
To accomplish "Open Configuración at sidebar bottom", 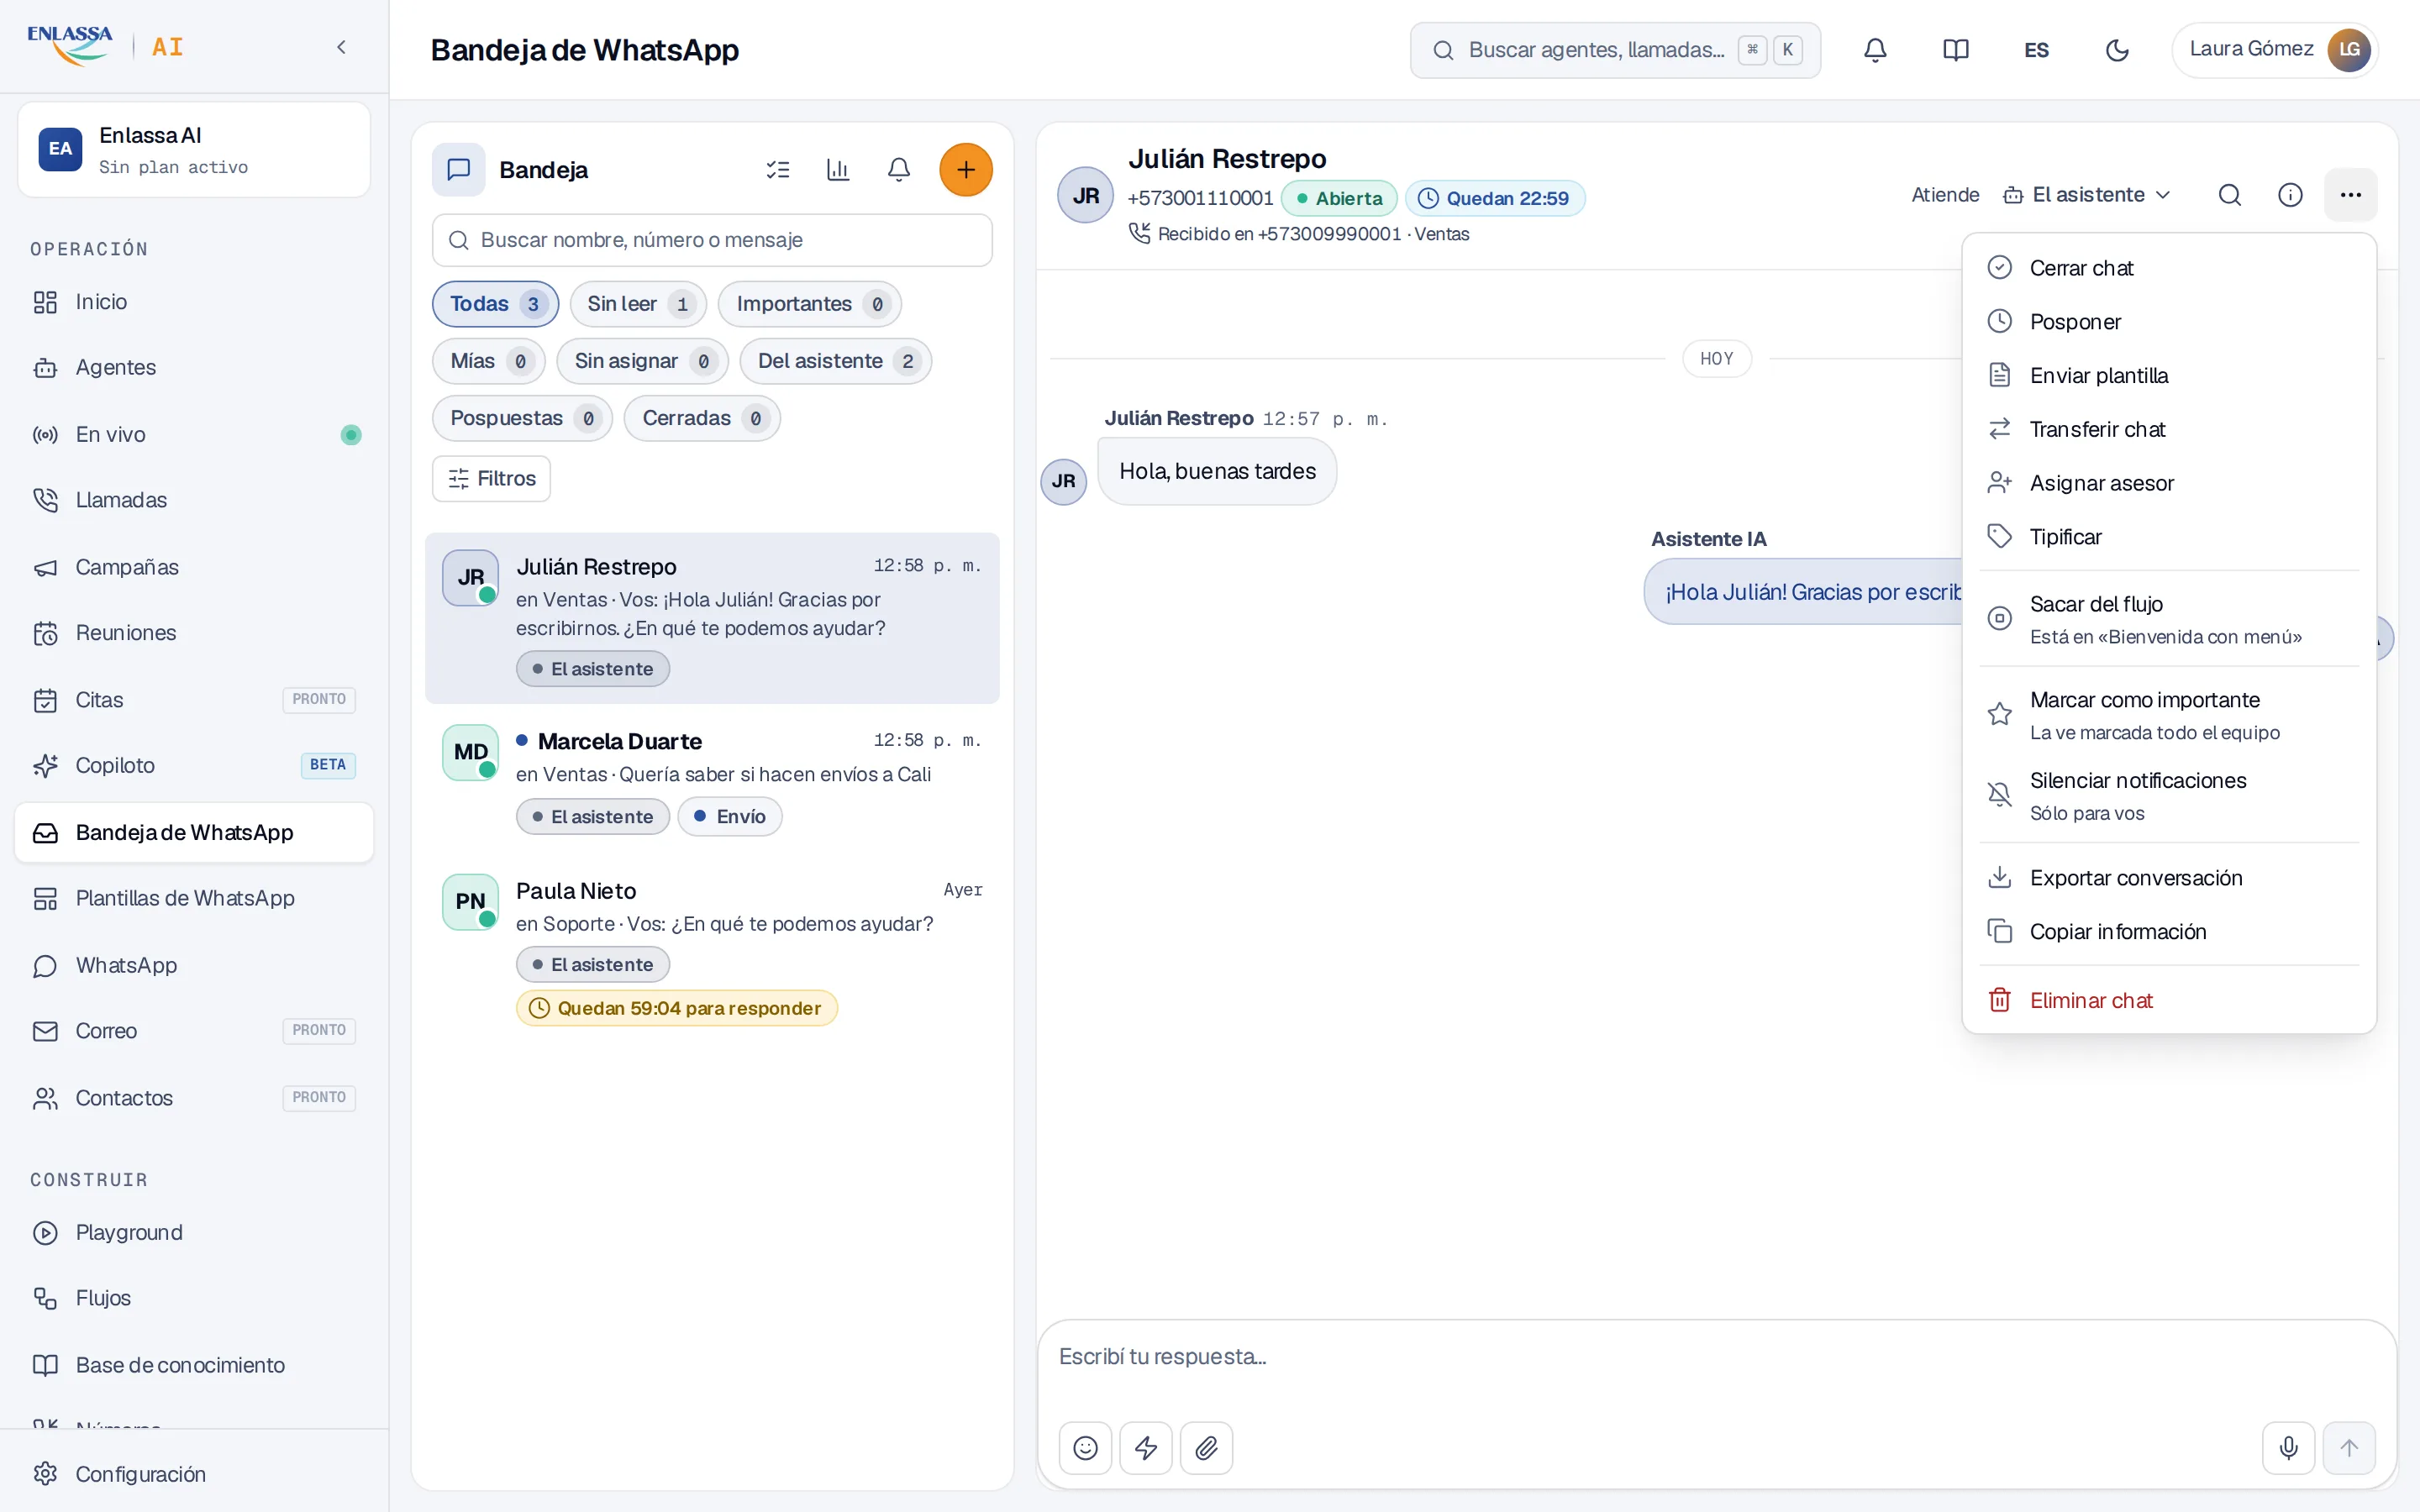I will click(x=194, y=1473).
